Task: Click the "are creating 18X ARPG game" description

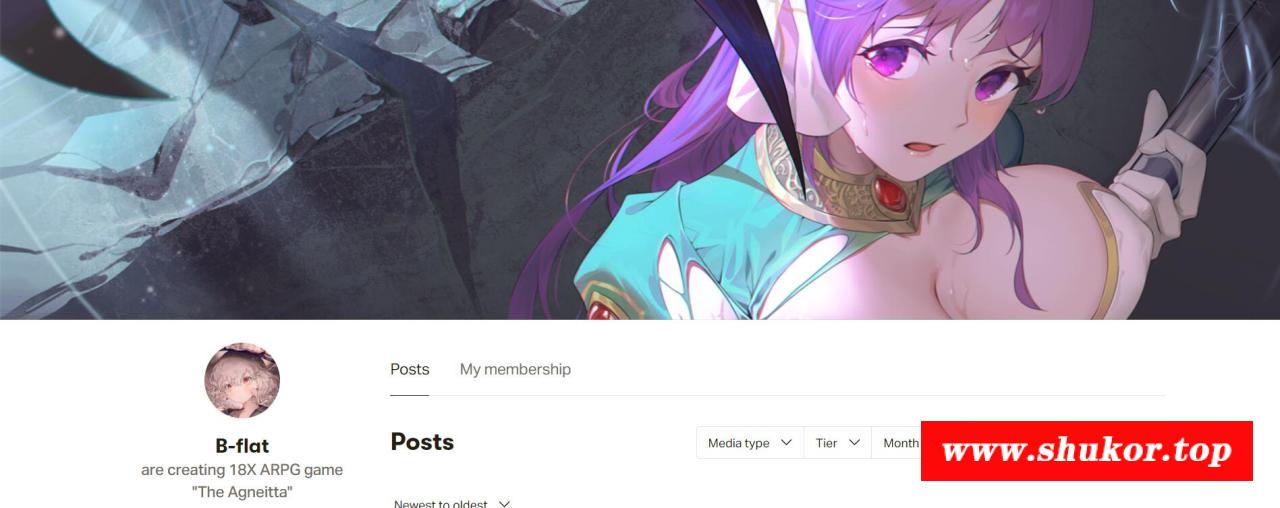Action: [x=242, y=470]
